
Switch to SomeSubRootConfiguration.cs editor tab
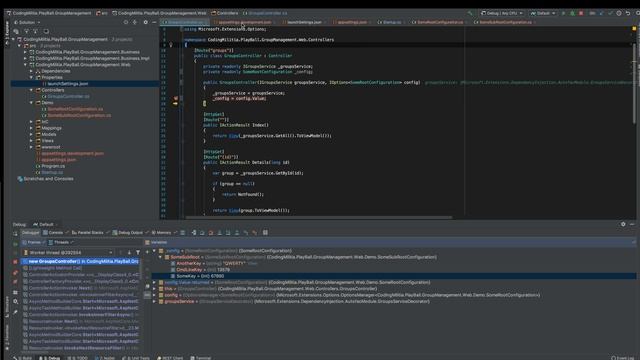[505, 22]
